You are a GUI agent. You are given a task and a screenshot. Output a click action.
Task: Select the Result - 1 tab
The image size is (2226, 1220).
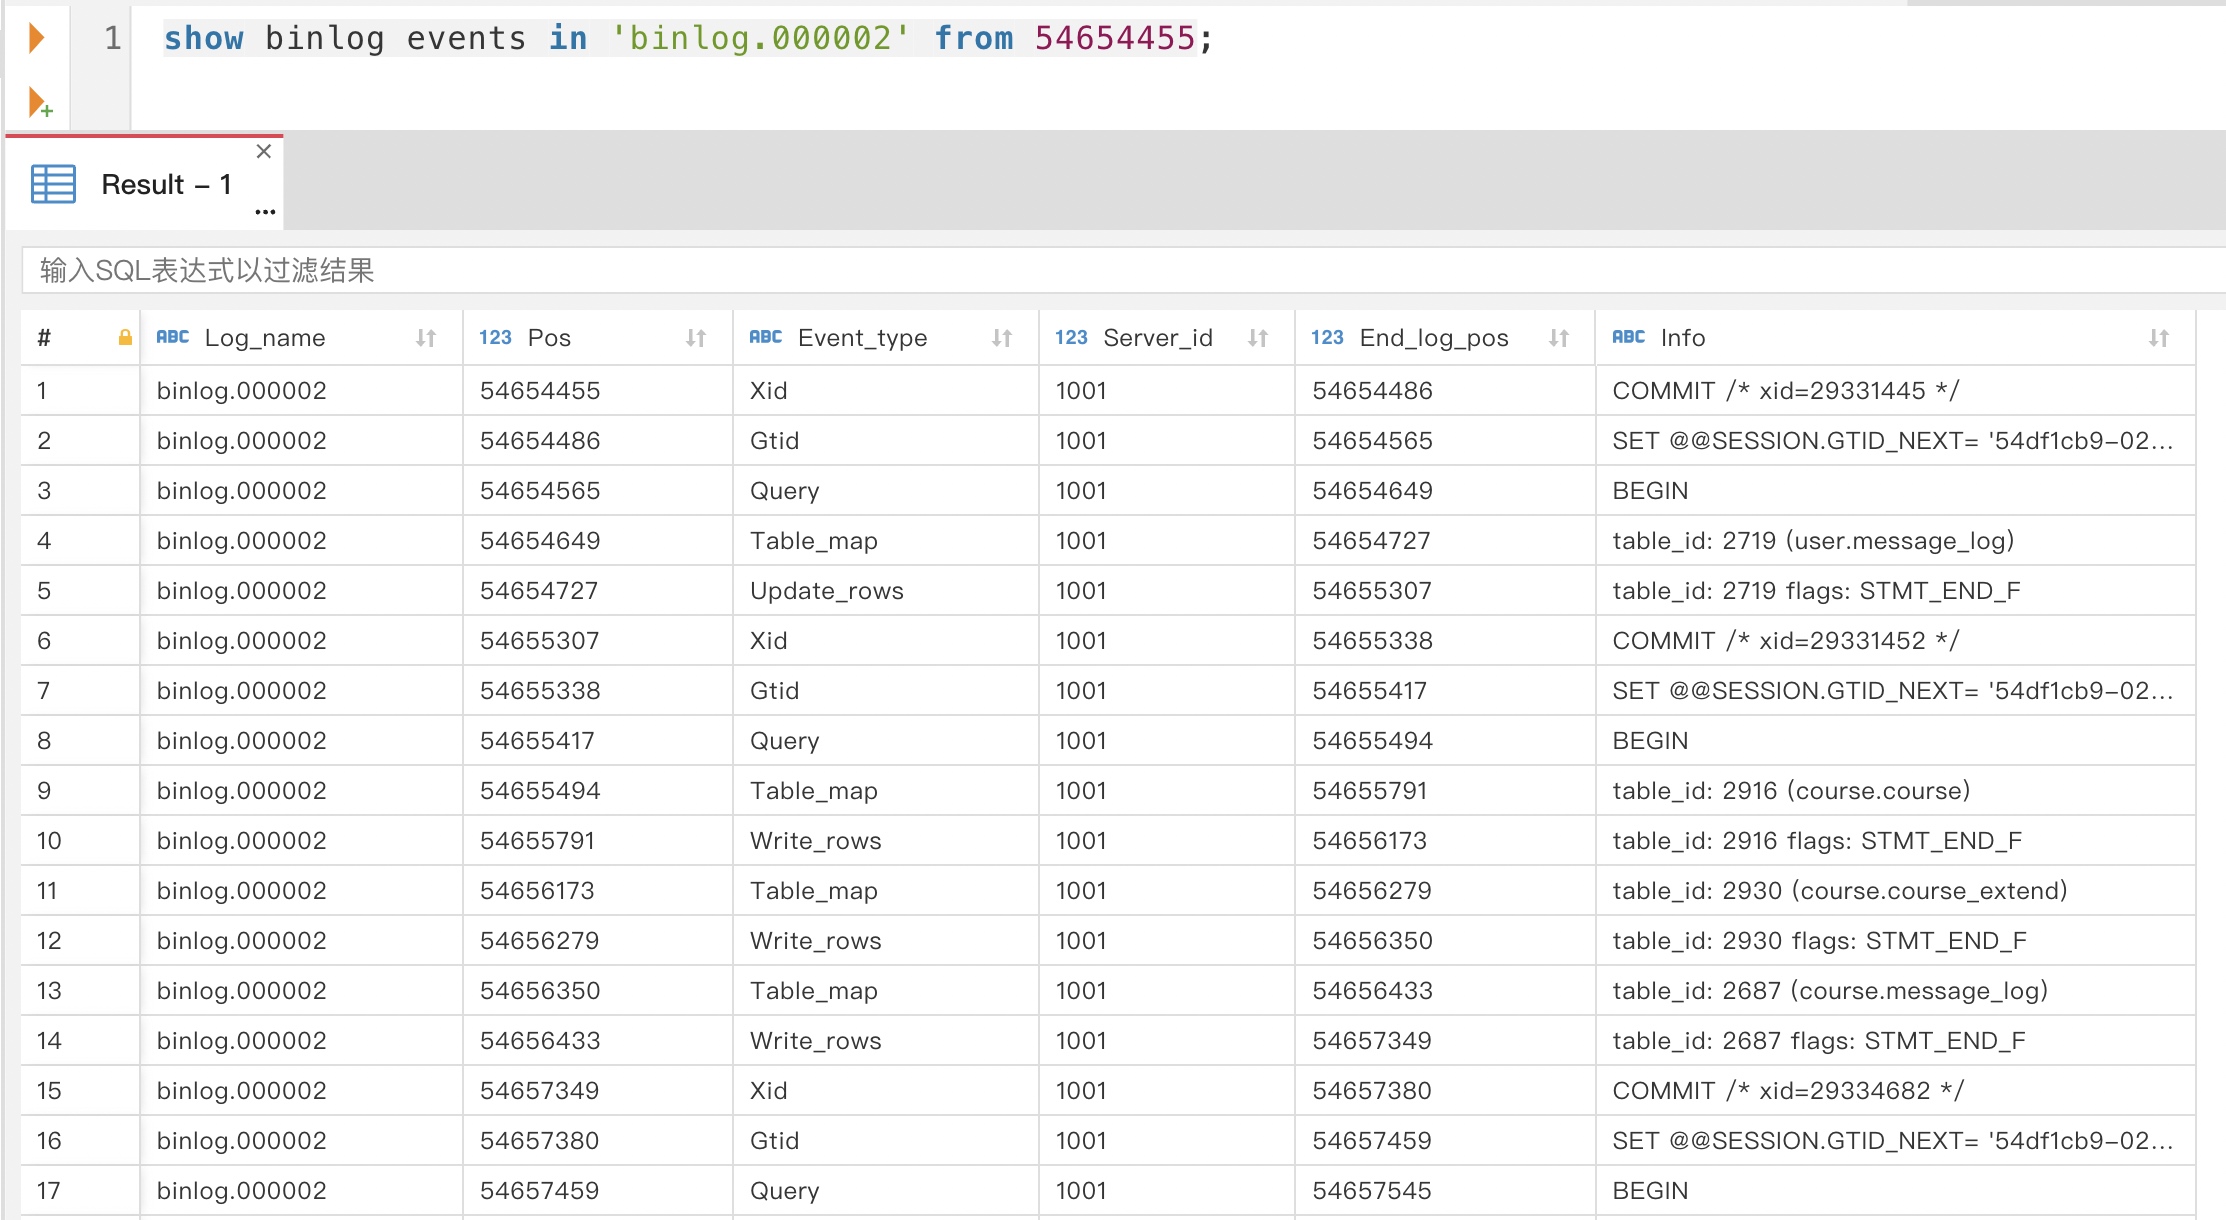(x=166, y=185)
